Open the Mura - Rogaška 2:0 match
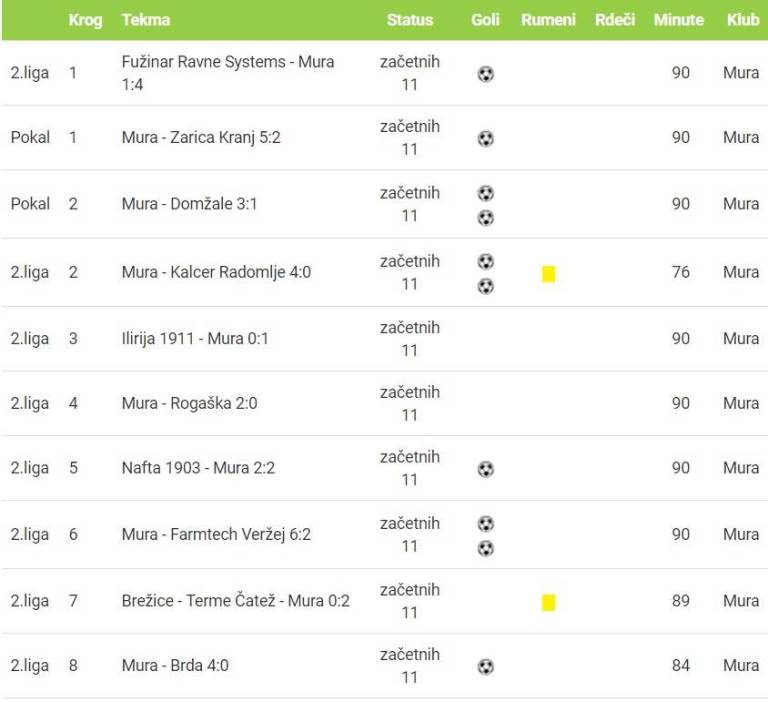The height and width of the screenshot is (702, 768). click(188, 404)
